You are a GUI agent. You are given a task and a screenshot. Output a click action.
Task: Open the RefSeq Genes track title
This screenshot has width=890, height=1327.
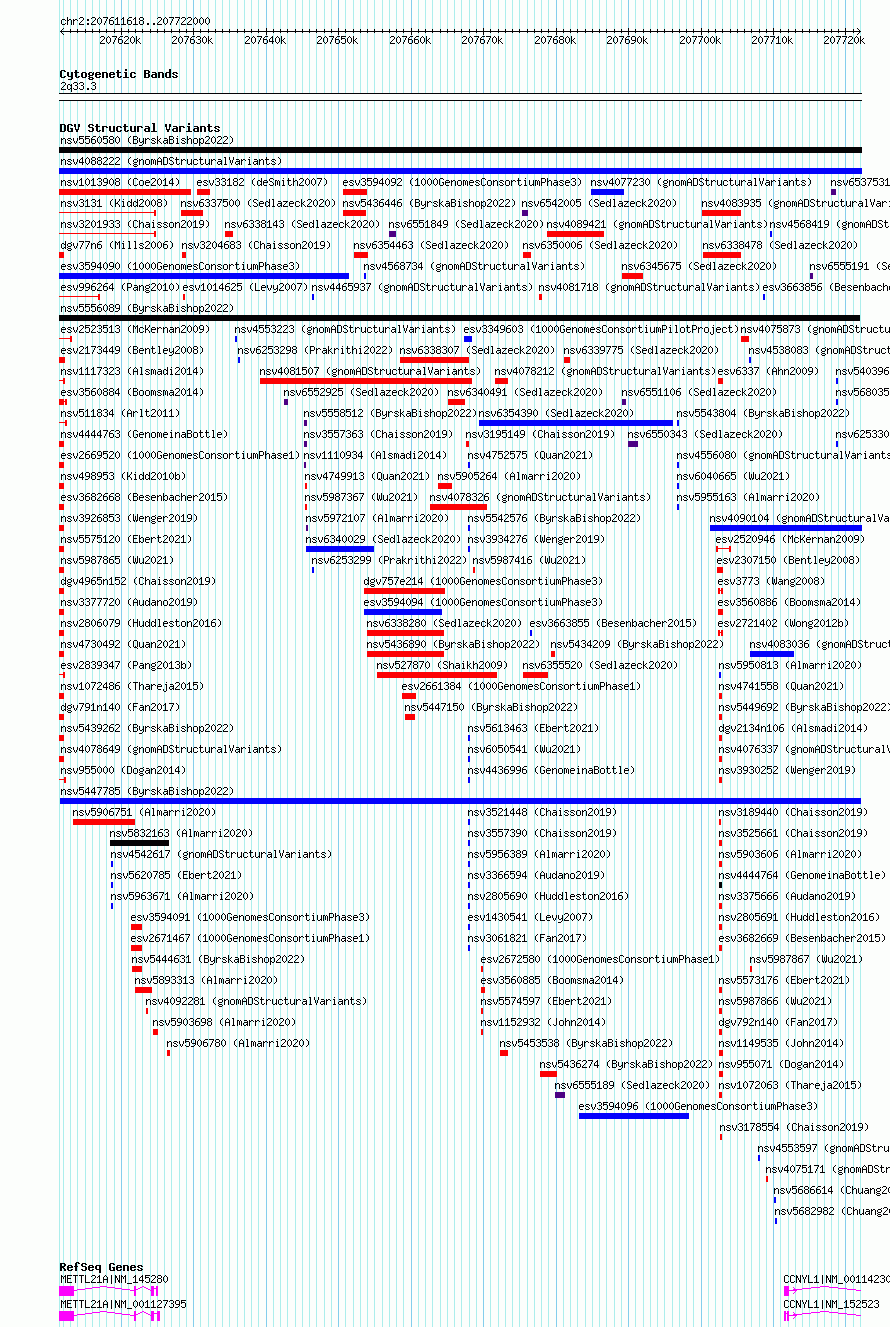point(101,1267)
